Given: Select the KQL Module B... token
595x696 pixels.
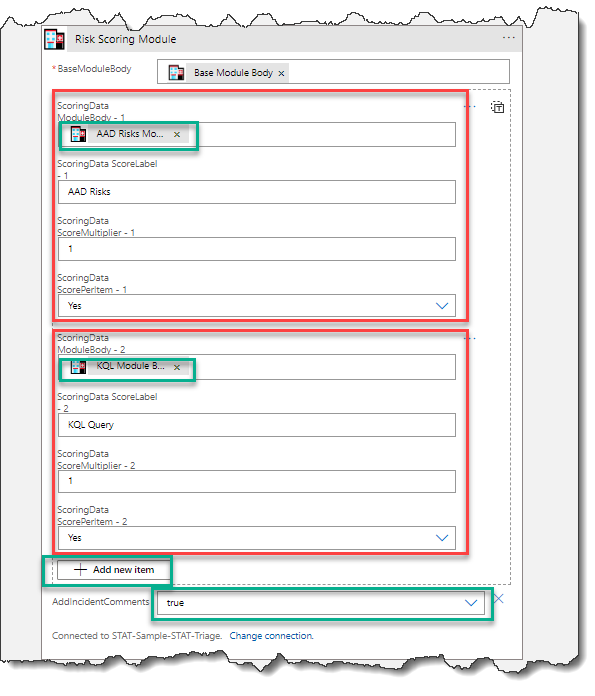Looking at the screenshot, I should tap(128, 367).
